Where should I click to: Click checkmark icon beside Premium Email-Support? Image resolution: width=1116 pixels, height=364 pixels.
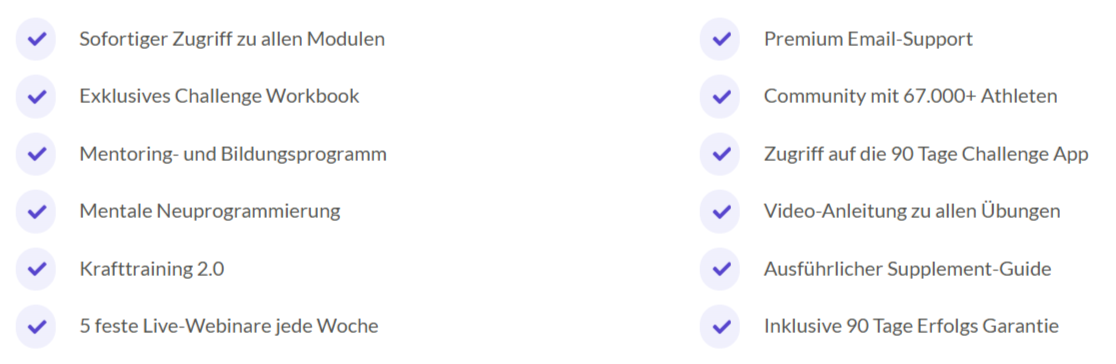coord(721,38)
